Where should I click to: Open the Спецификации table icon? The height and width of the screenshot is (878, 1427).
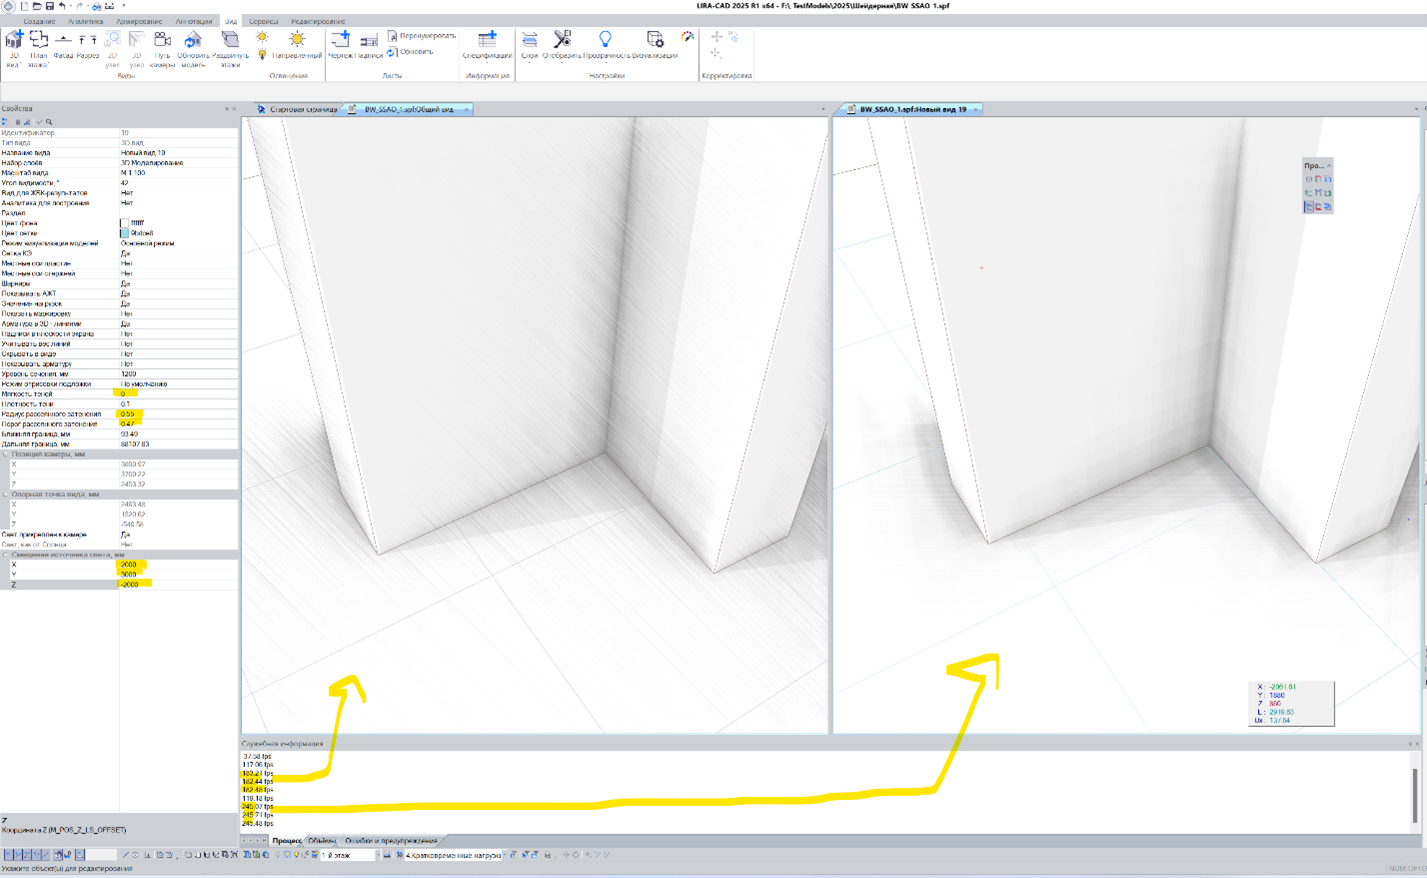[487, 40]
